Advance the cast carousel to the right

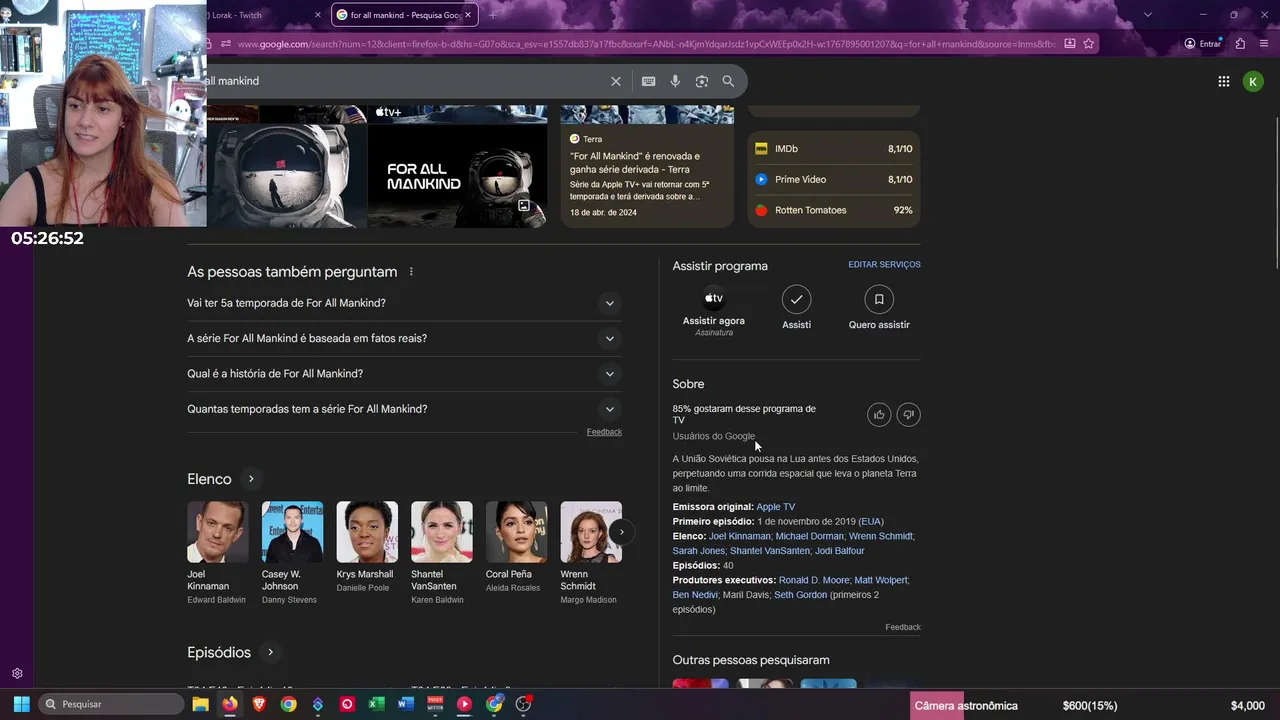[621, 532]
